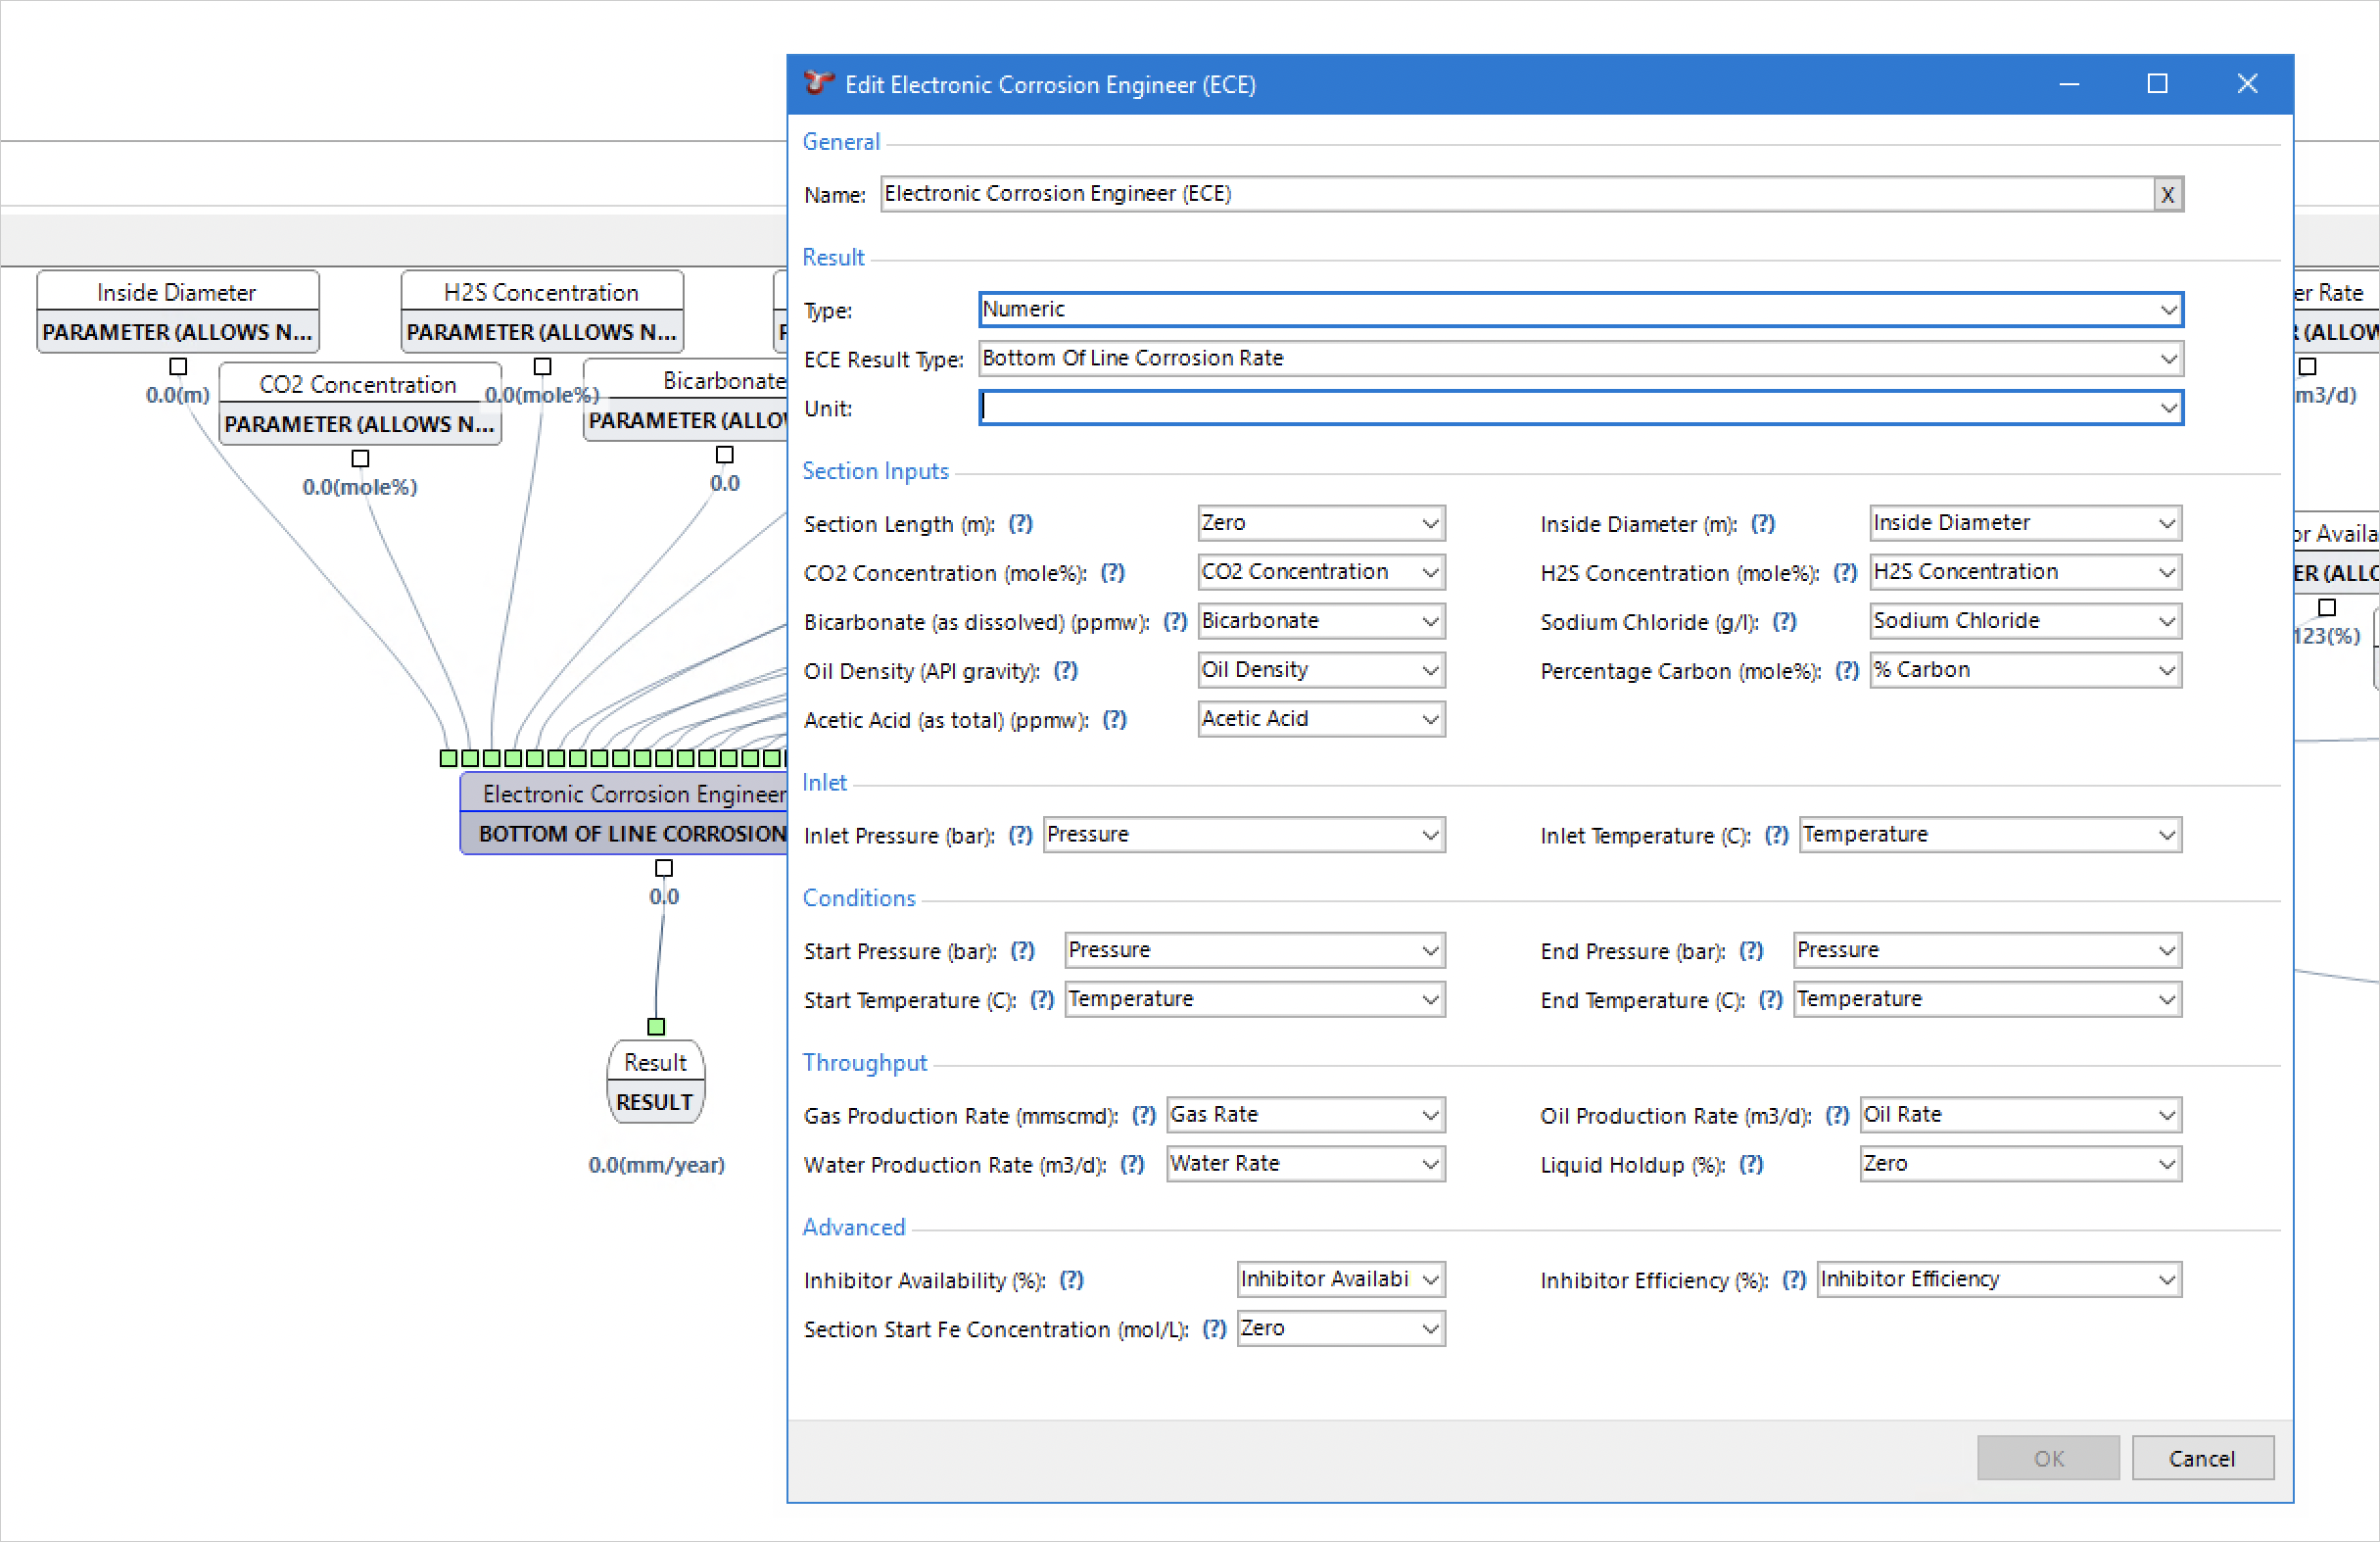Open help for Acetic Acid
2380x1542 pixels.
click(x=1114, y=719)
